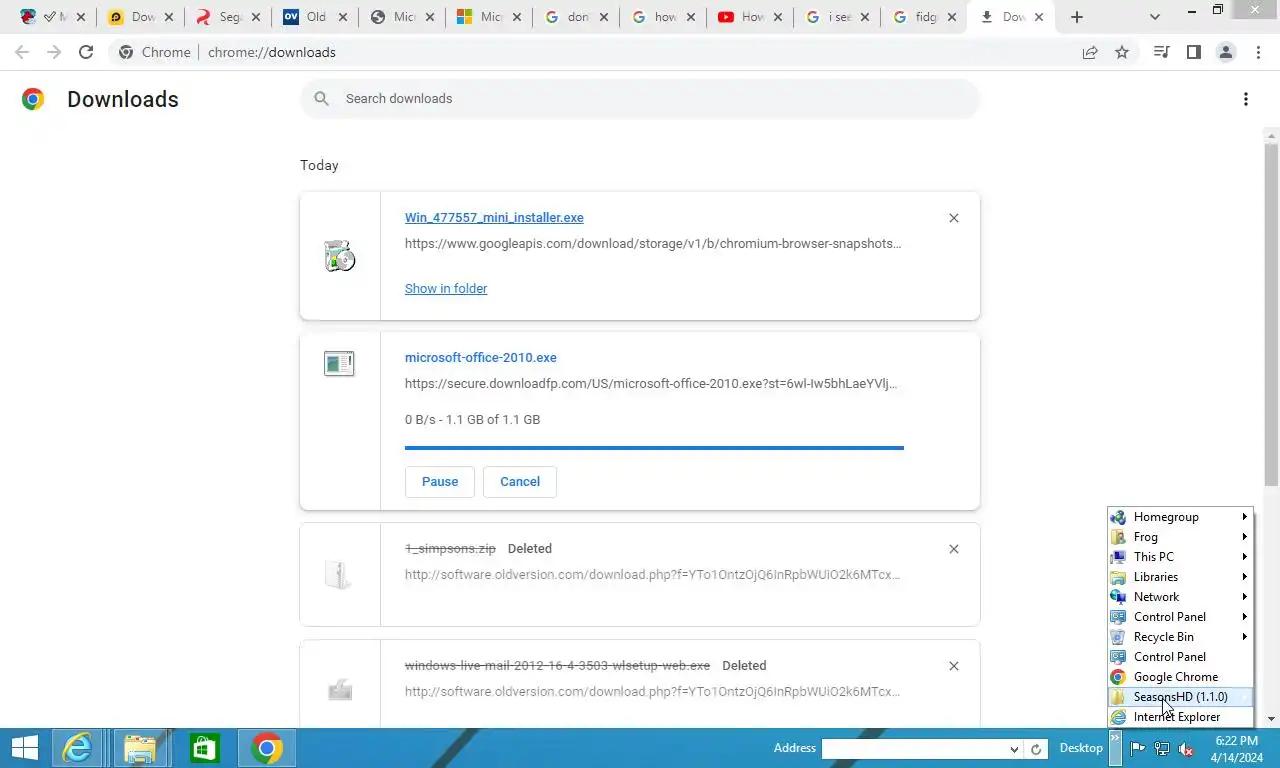
Task: Click the share page icon in address bar
Action: point(1090,52)
